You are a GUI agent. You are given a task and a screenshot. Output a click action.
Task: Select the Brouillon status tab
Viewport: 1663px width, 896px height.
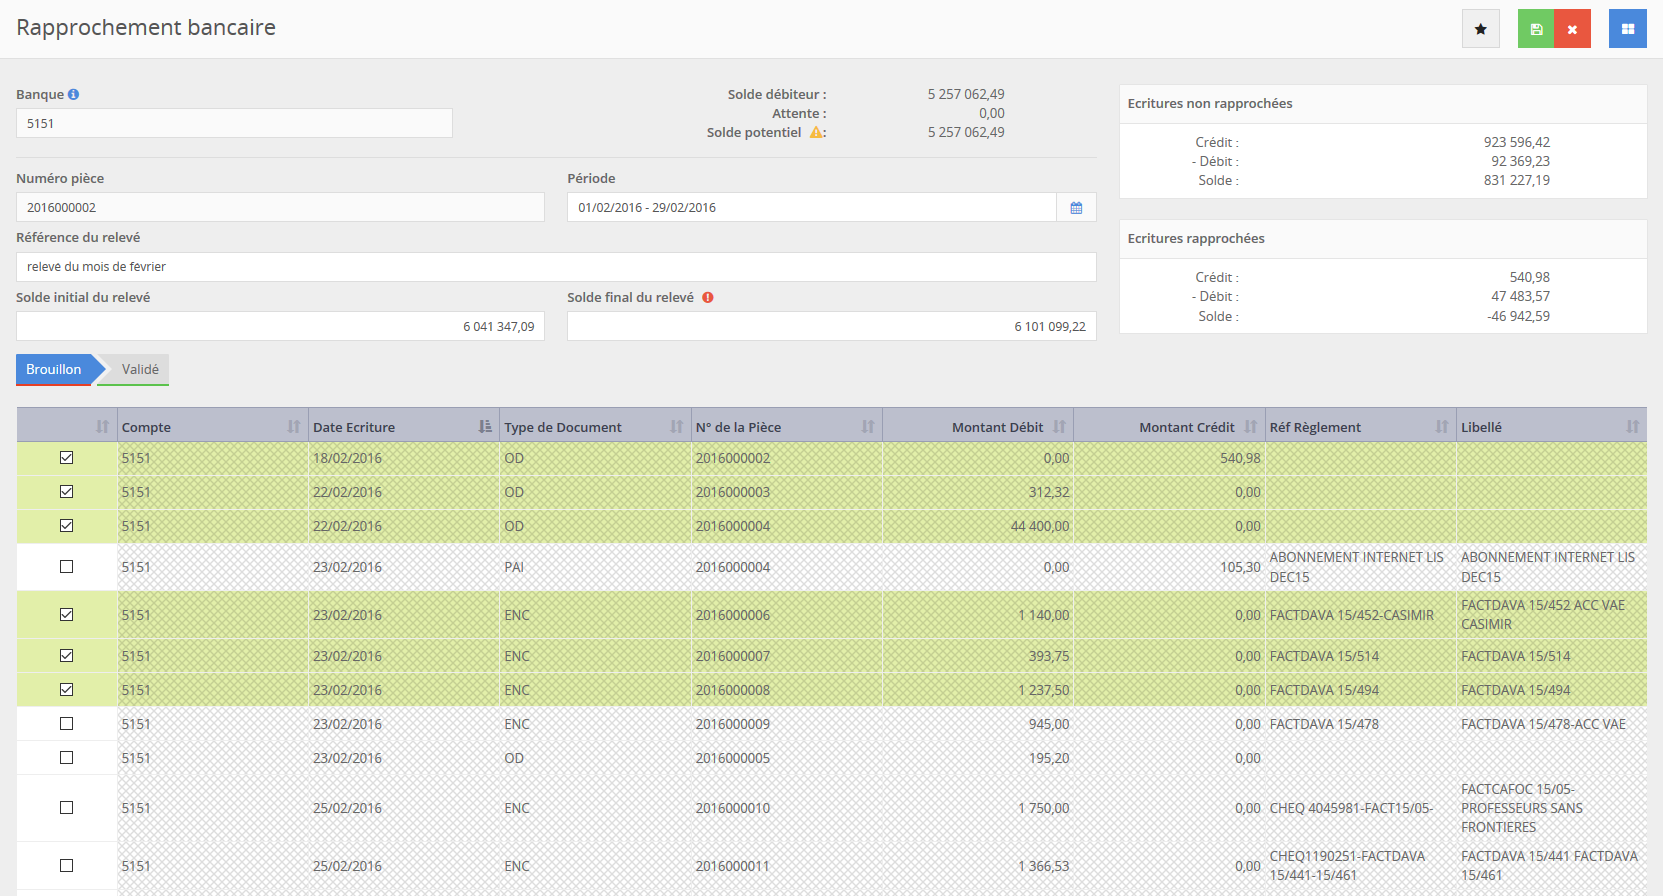pyautogui.click(x=54, y=370)
